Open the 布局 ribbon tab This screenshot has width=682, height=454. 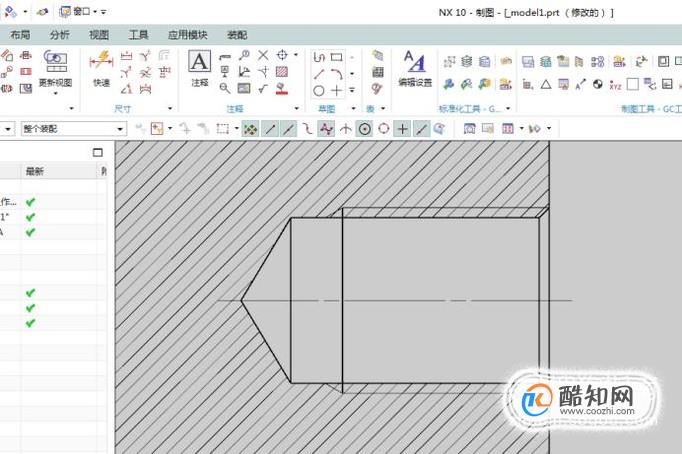(20, 35)
